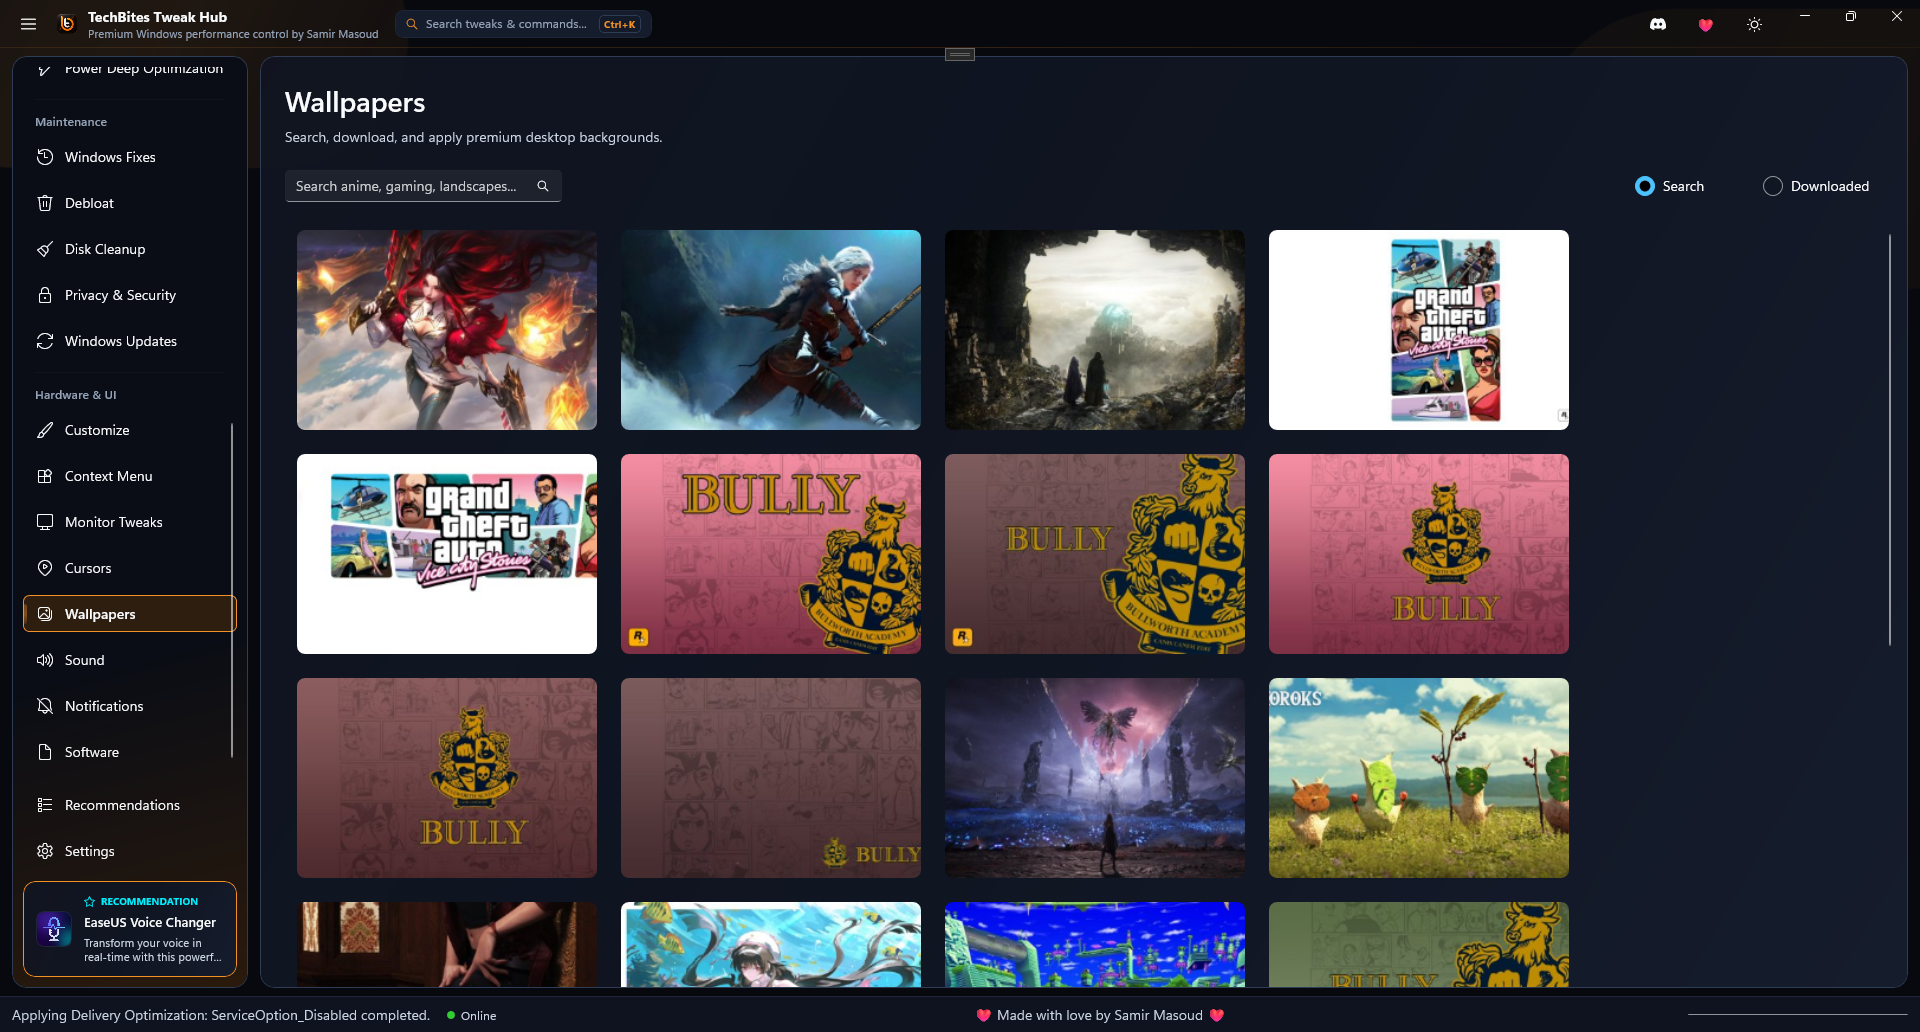Open the hamburger menu icon
The width and height of the screenshot is (1920, 1032).
pyautogui.click(x=28, y=24)
